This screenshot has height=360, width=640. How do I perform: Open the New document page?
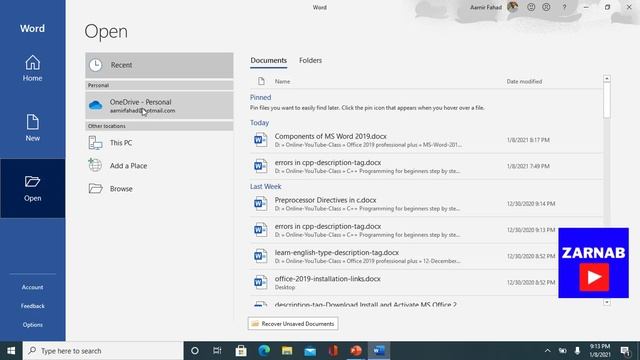click(32, 128)
